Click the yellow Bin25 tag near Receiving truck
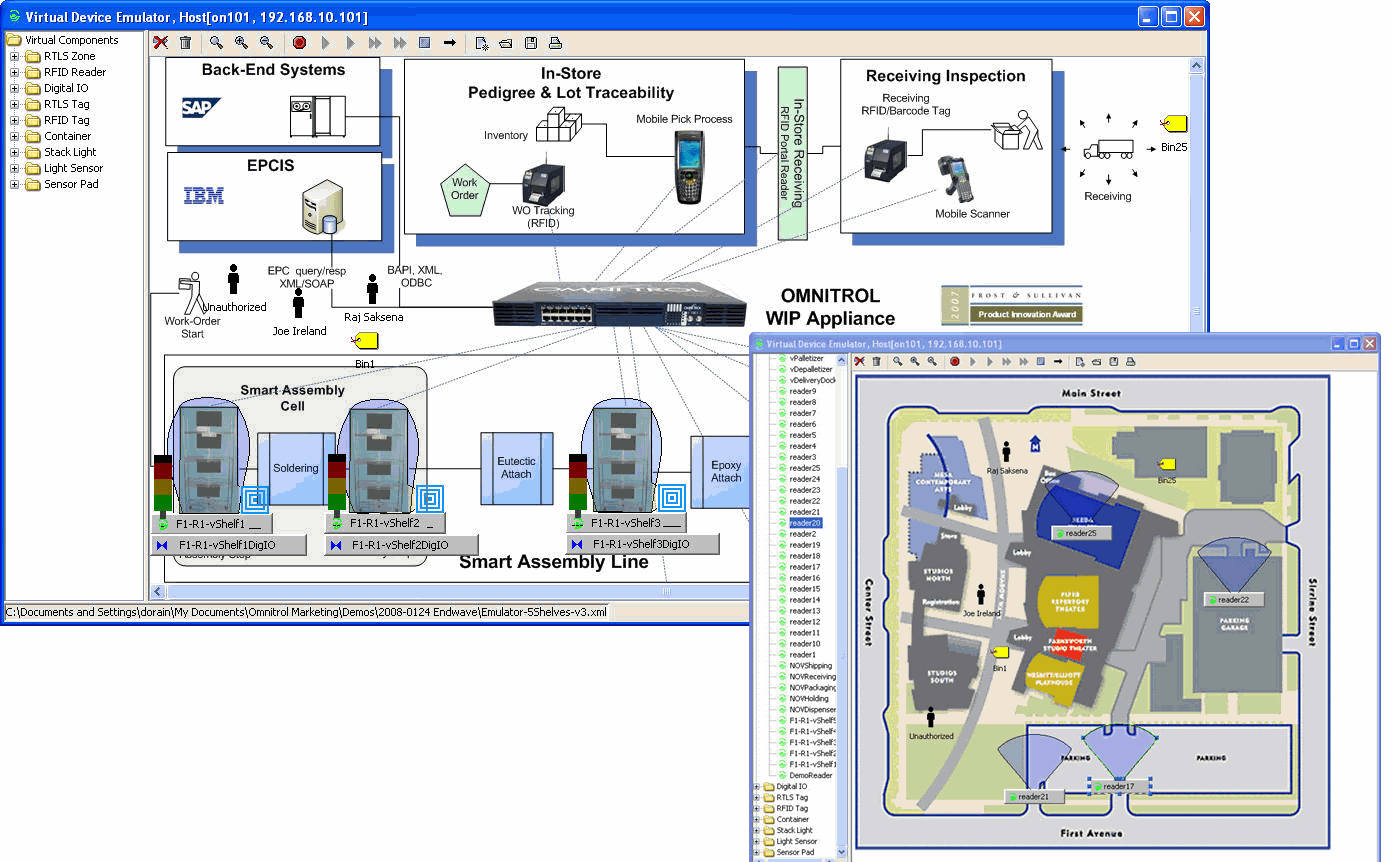The image size is (1392, 862). click(x=1174, y=123)
